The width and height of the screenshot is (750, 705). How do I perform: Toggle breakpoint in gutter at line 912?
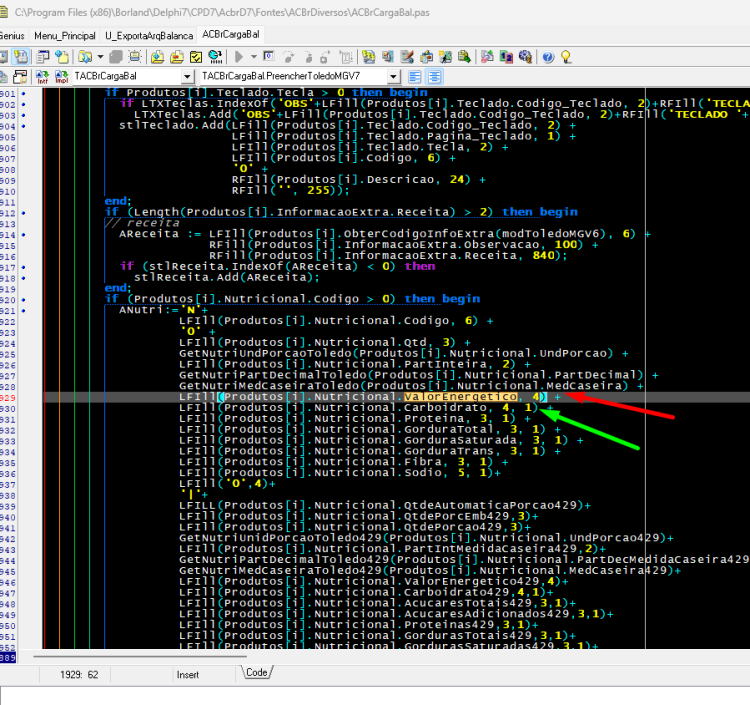pos(23,213)
